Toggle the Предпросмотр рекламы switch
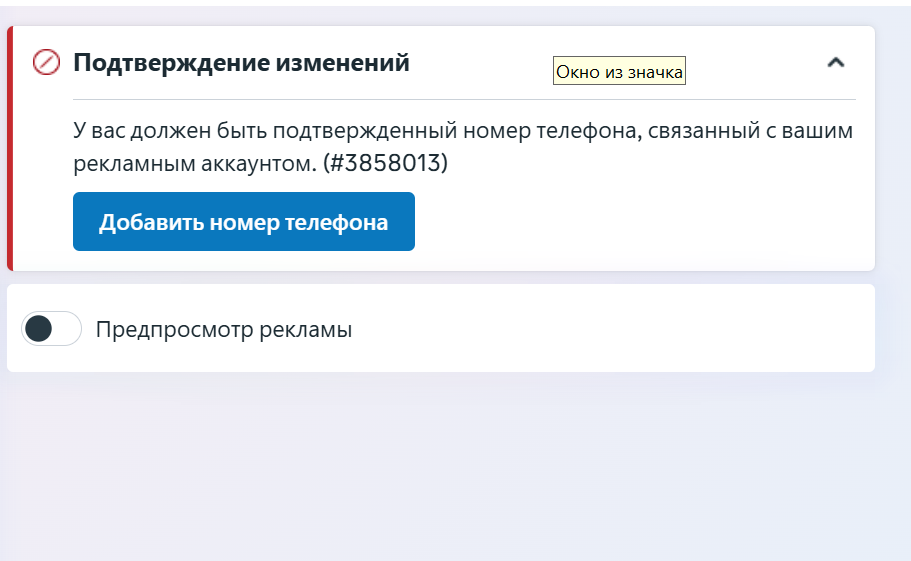This screenshot has width=911, height=561. 52,329
